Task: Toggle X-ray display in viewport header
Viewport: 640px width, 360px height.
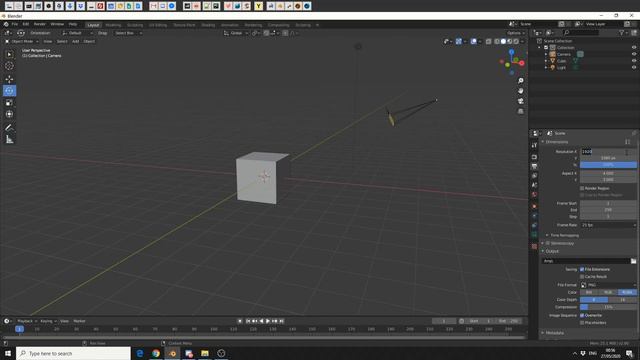Action: pos(488,41)
